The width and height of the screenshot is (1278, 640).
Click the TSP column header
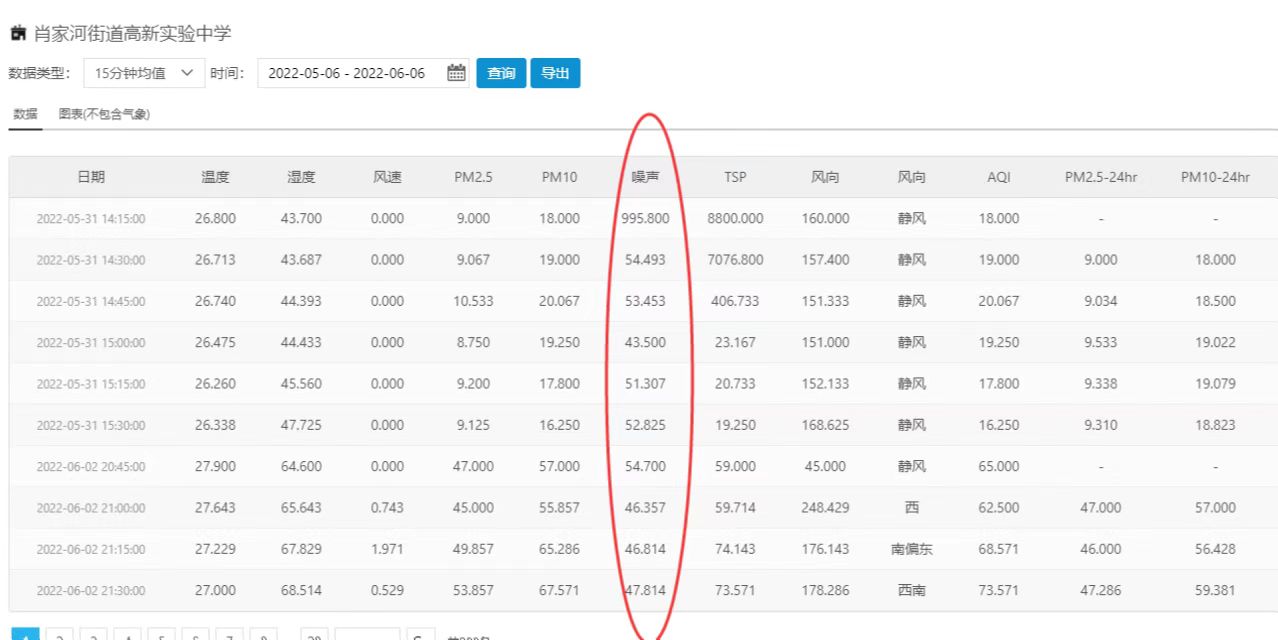click(x=735, y=177)
